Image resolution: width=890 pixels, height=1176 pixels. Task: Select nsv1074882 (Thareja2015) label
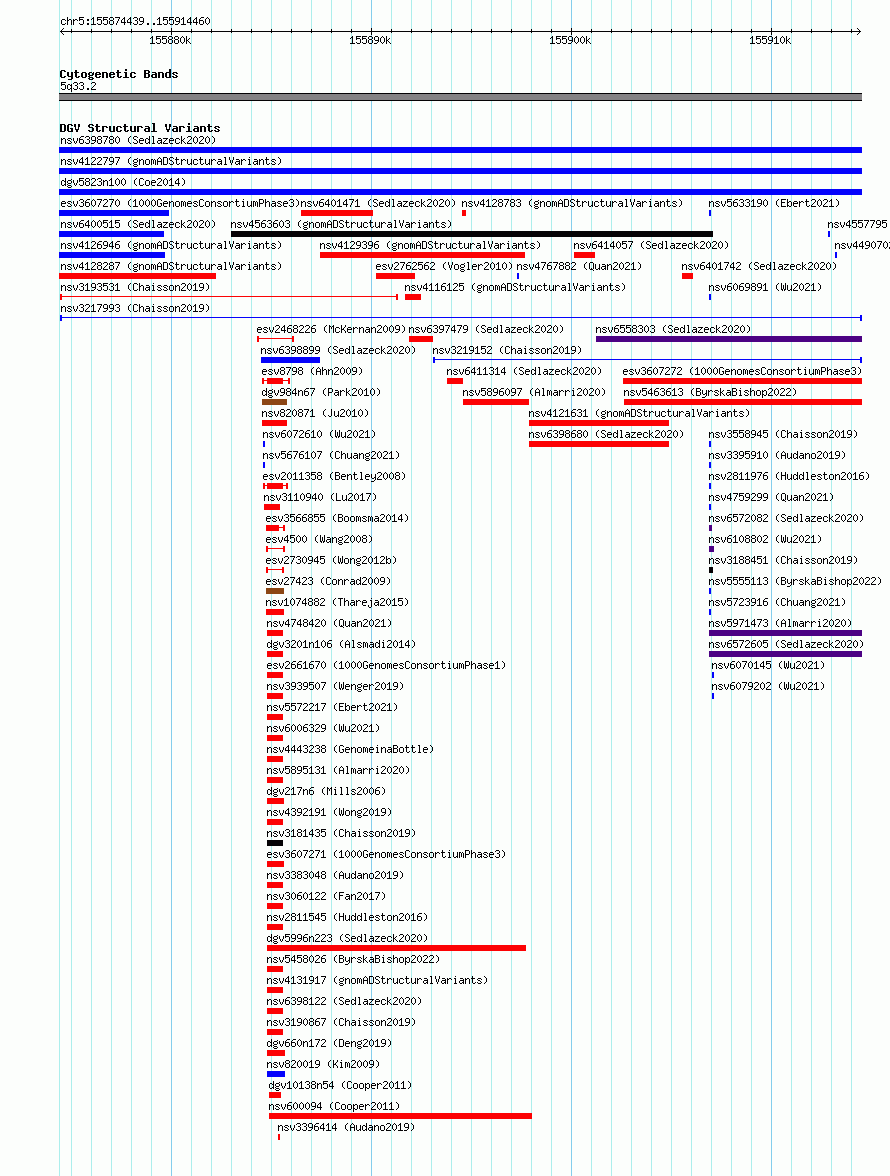337,602
